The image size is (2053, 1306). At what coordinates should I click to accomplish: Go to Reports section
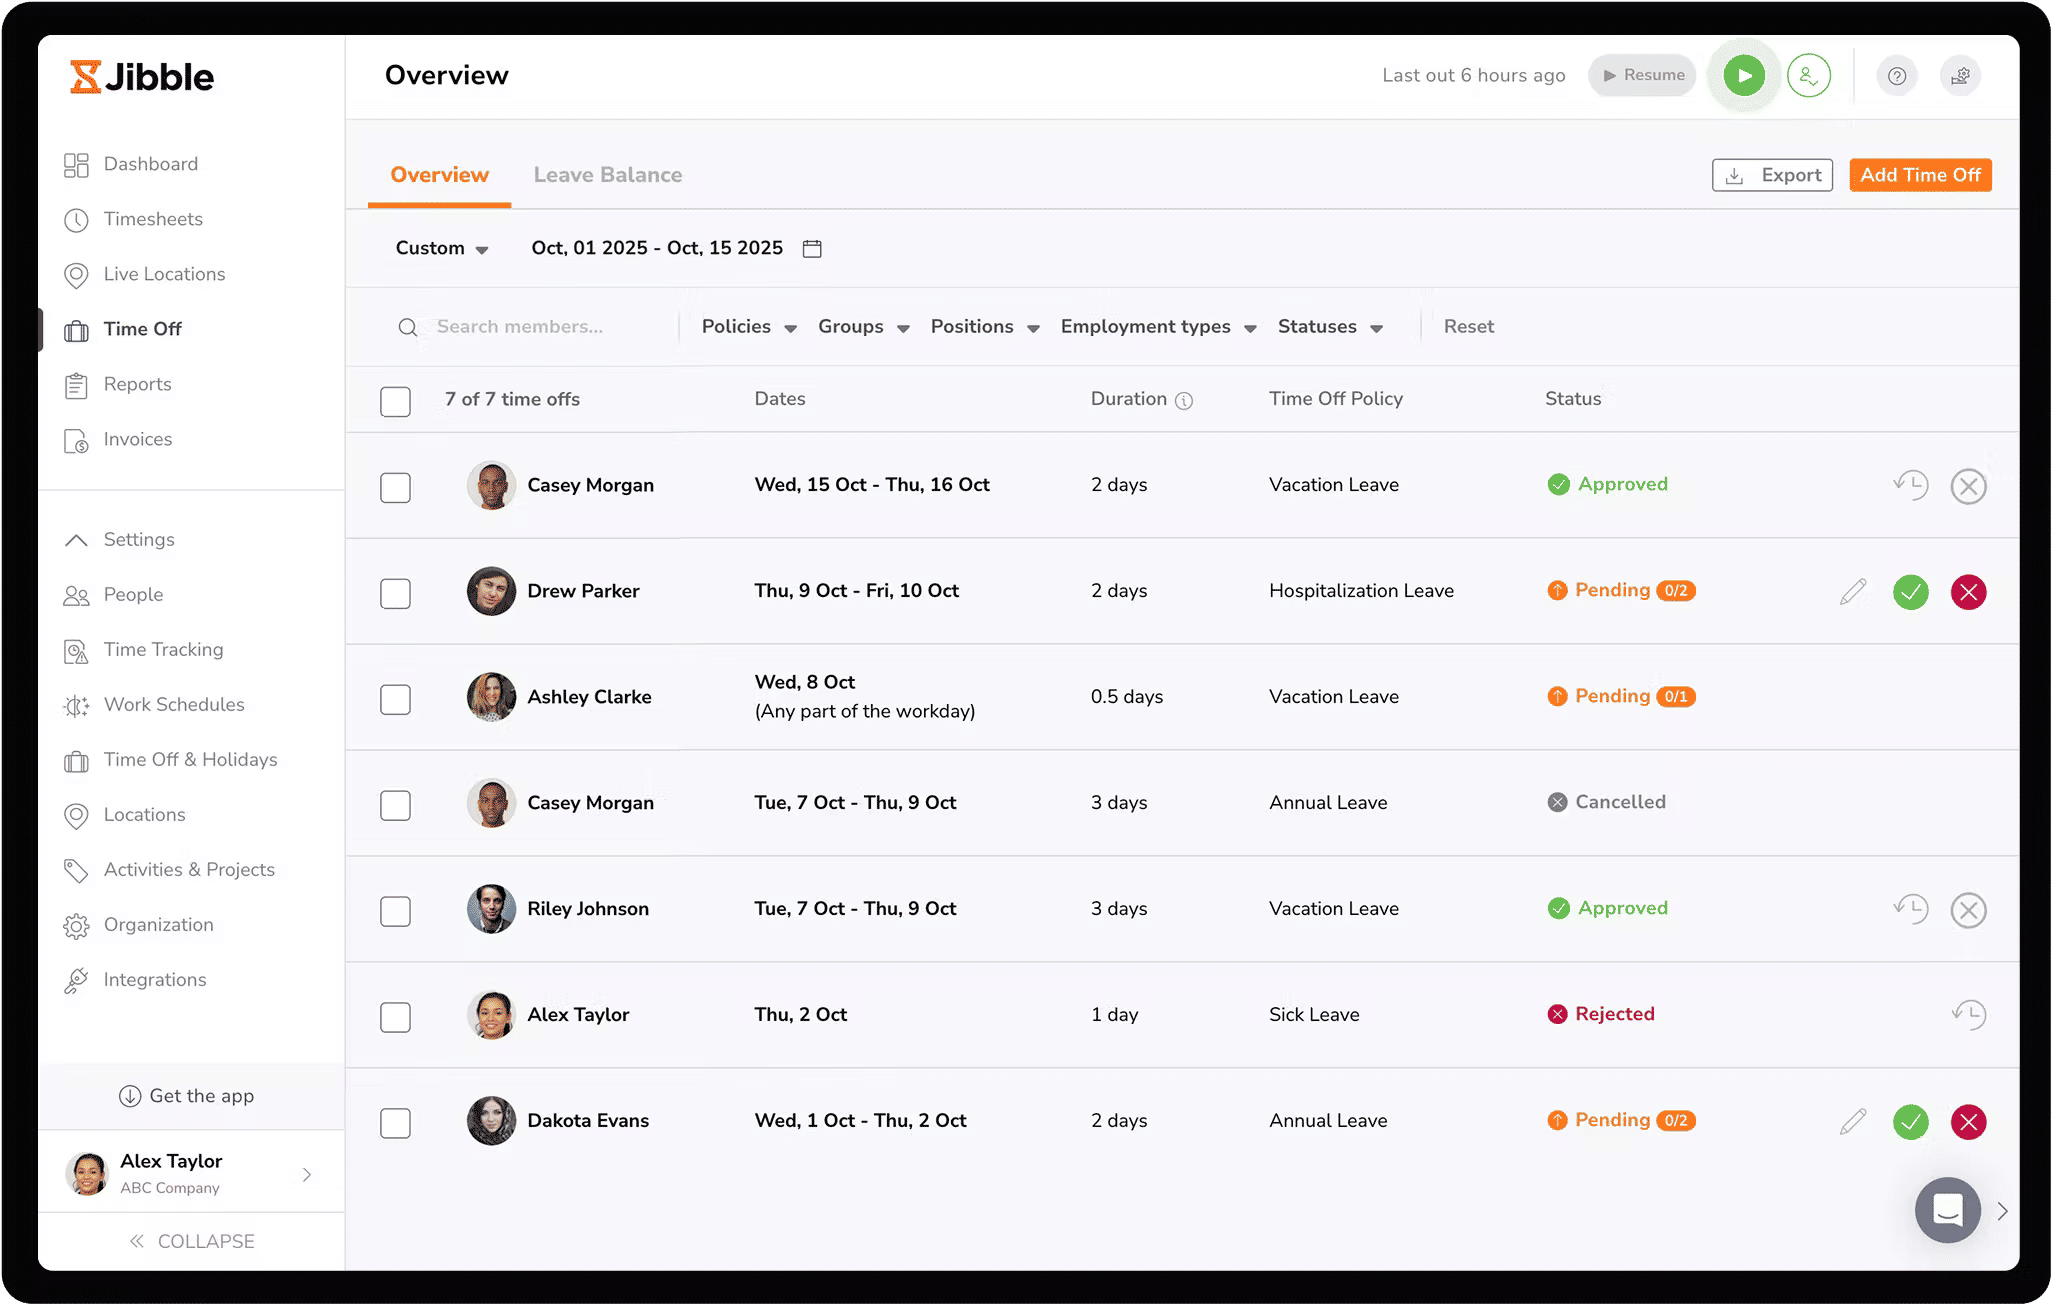point(136,384)
